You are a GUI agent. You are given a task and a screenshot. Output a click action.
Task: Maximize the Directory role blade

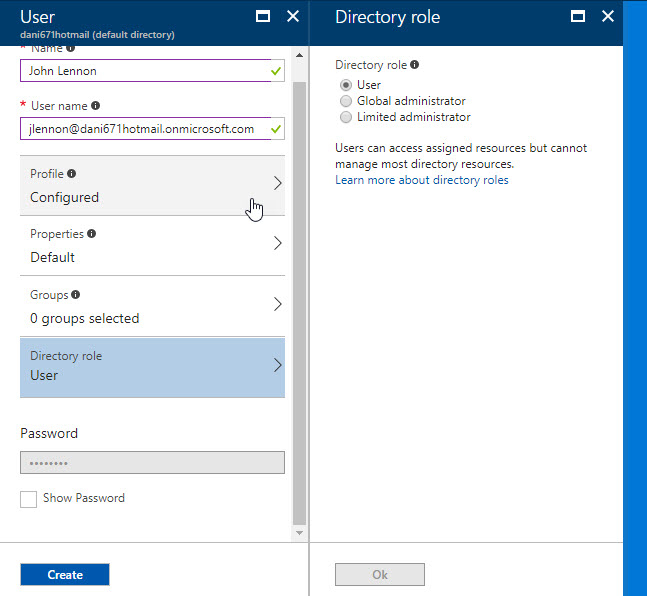(x=577, y=16)
